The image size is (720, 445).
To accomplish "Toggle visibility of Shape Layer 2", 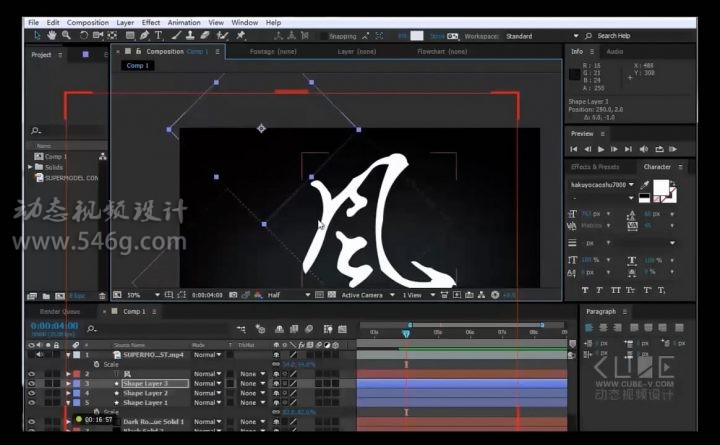I will click(x=31, y=393).
